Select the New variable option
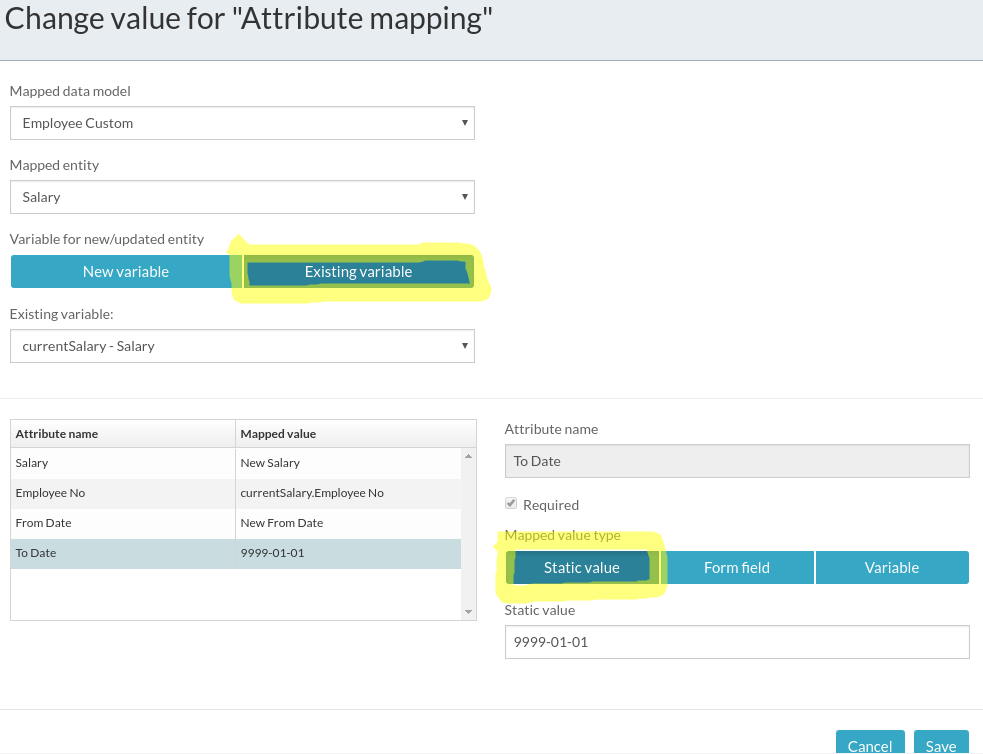Image resolution: width=983 pixels, height=754 pixels. pos(126,271)
